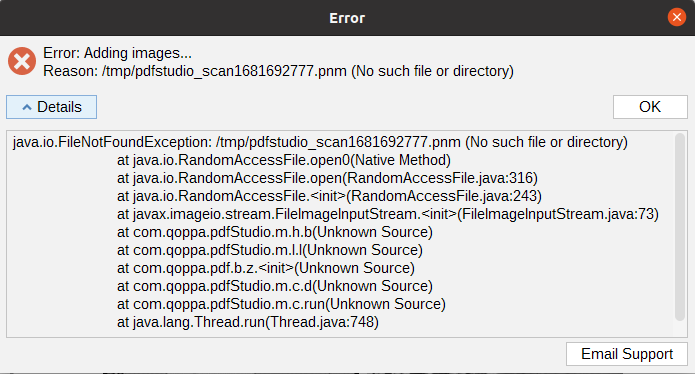695x374 pixels.
Task: Collapse the Details section
Action: click(x=51, y=107)
